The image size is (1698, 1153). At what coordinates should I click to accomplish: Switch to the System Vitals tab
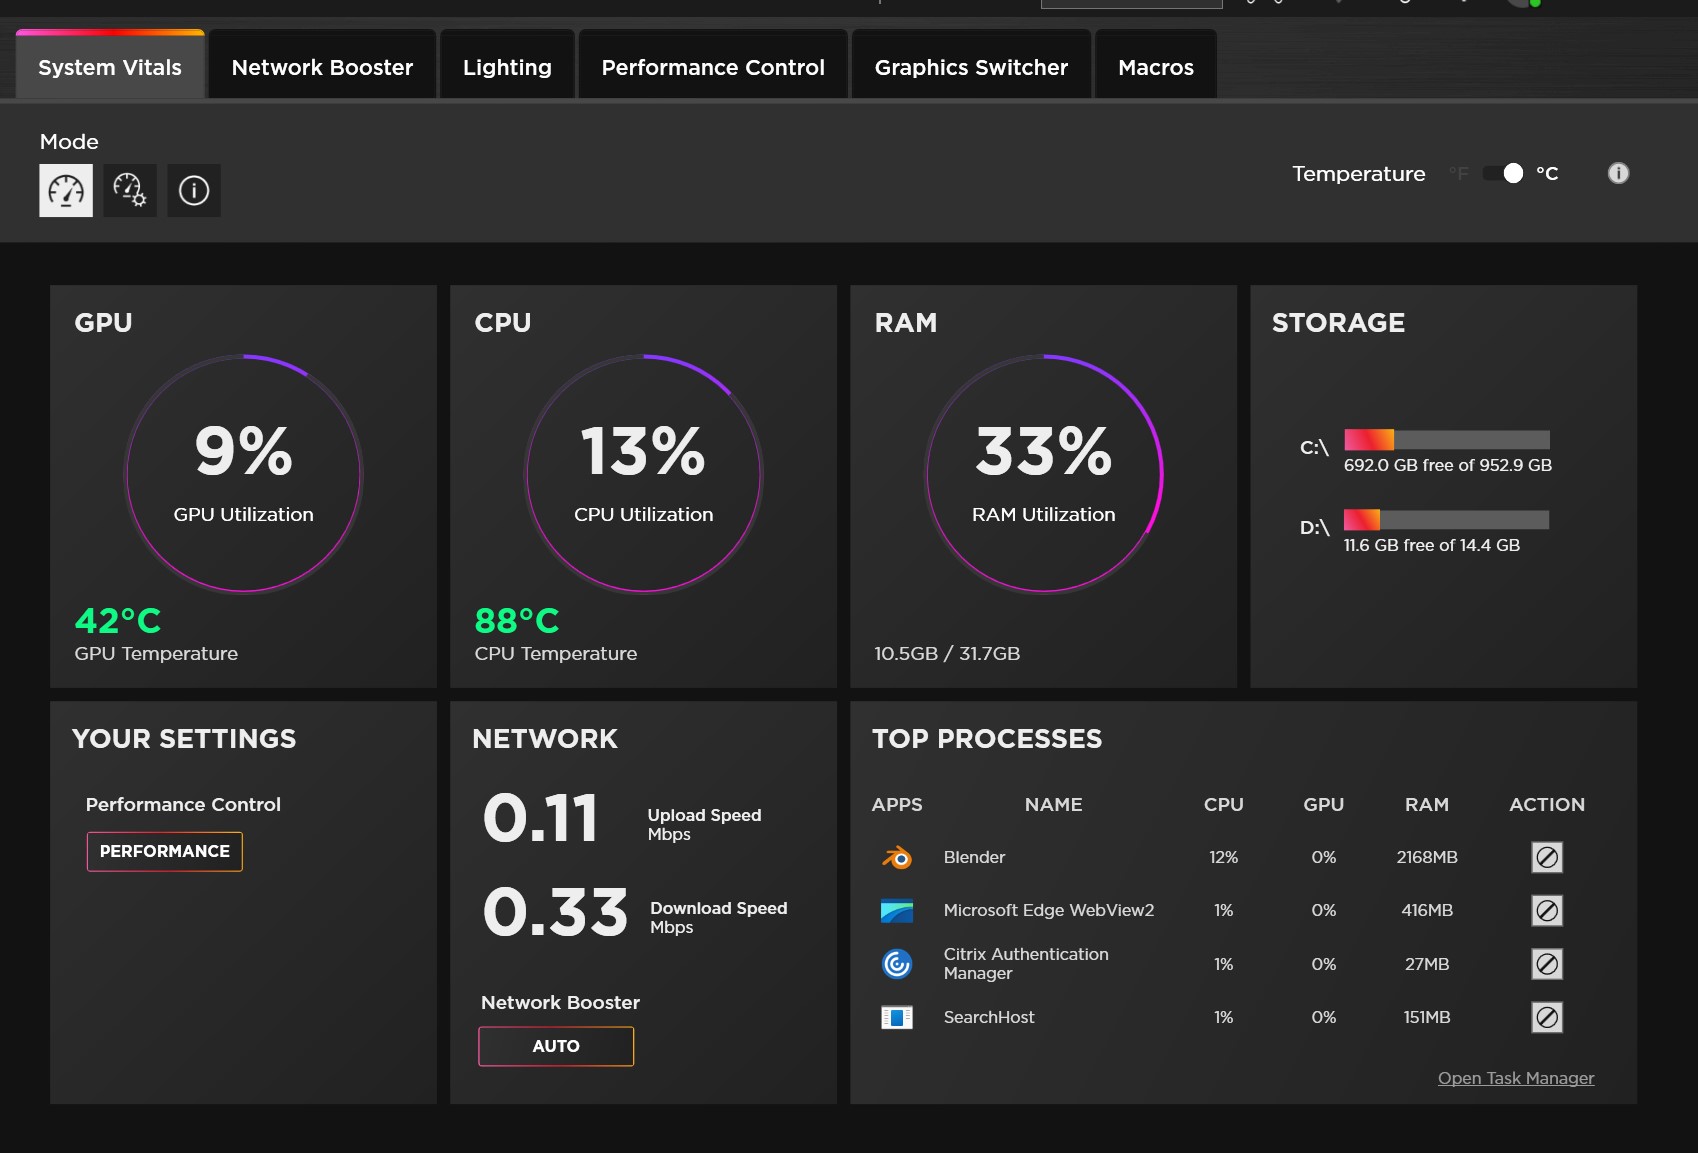tap(110, 66)
